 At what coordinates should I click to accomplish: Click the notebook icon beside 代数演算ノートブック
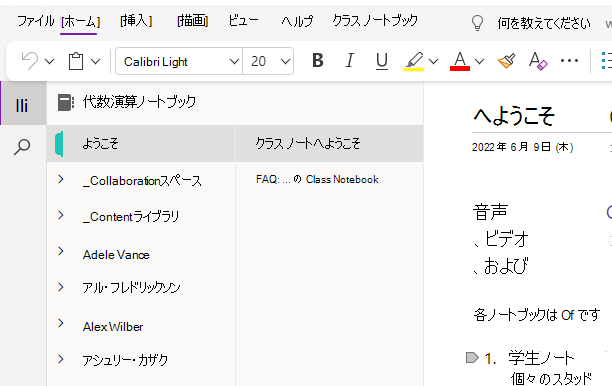(x=66, y=103)
